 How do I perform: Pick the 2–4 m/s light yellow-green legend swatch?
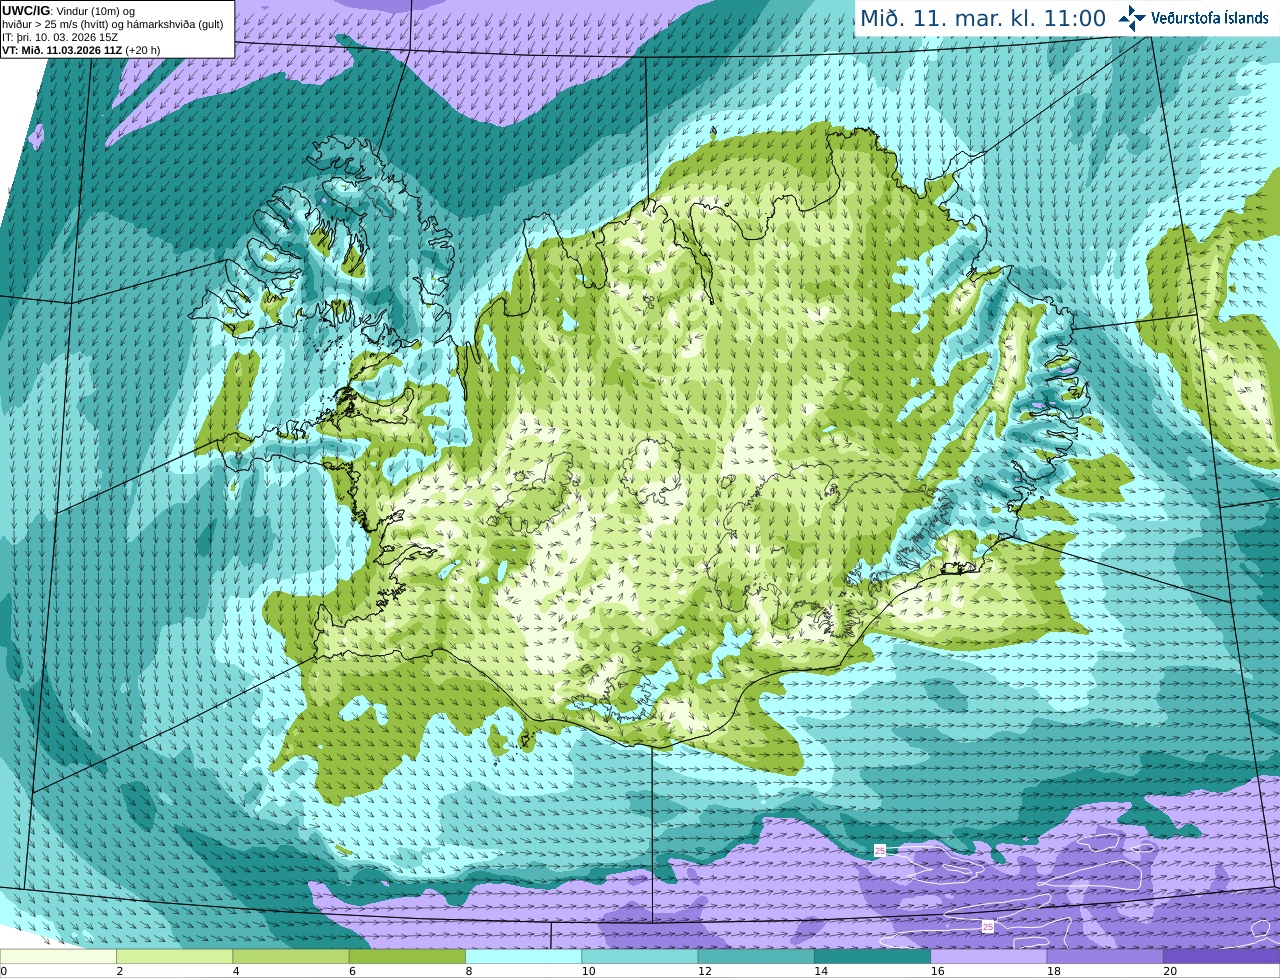(174, 956)
